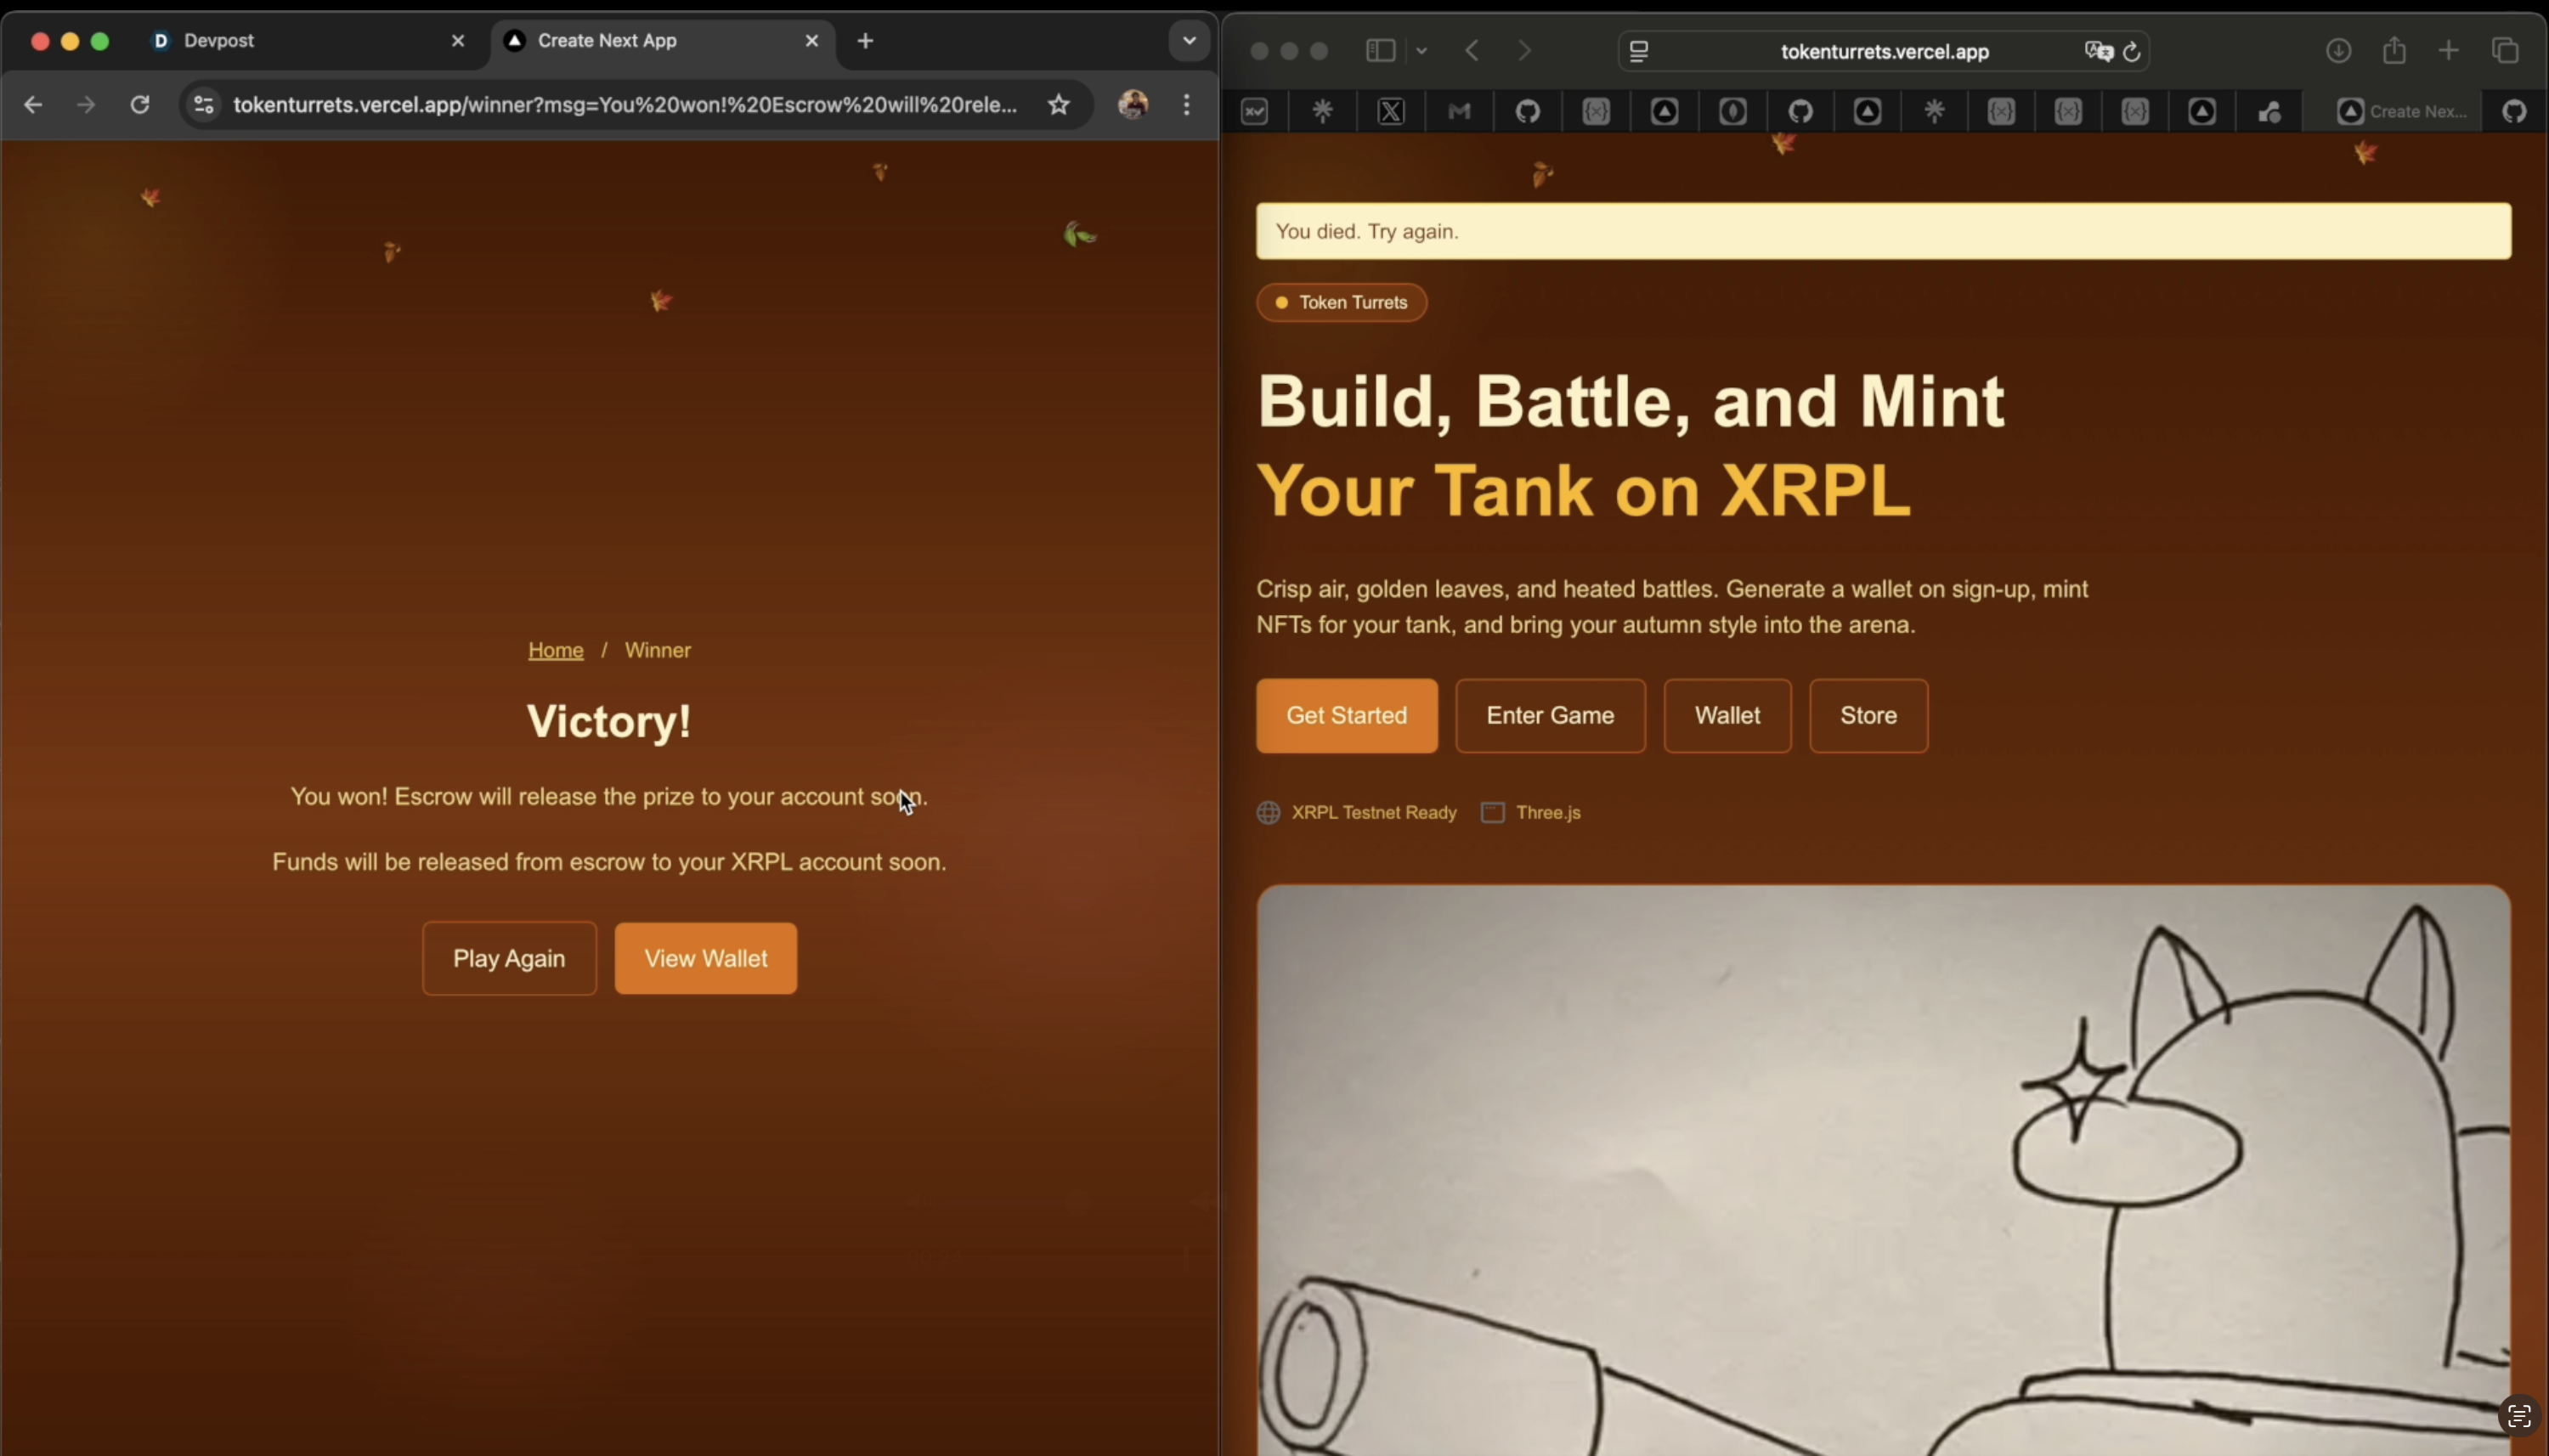The height and width of the screenshot is (1456, 2549).
Task: Open Chrome tab search dropdown
Action: pos(1189,41)
